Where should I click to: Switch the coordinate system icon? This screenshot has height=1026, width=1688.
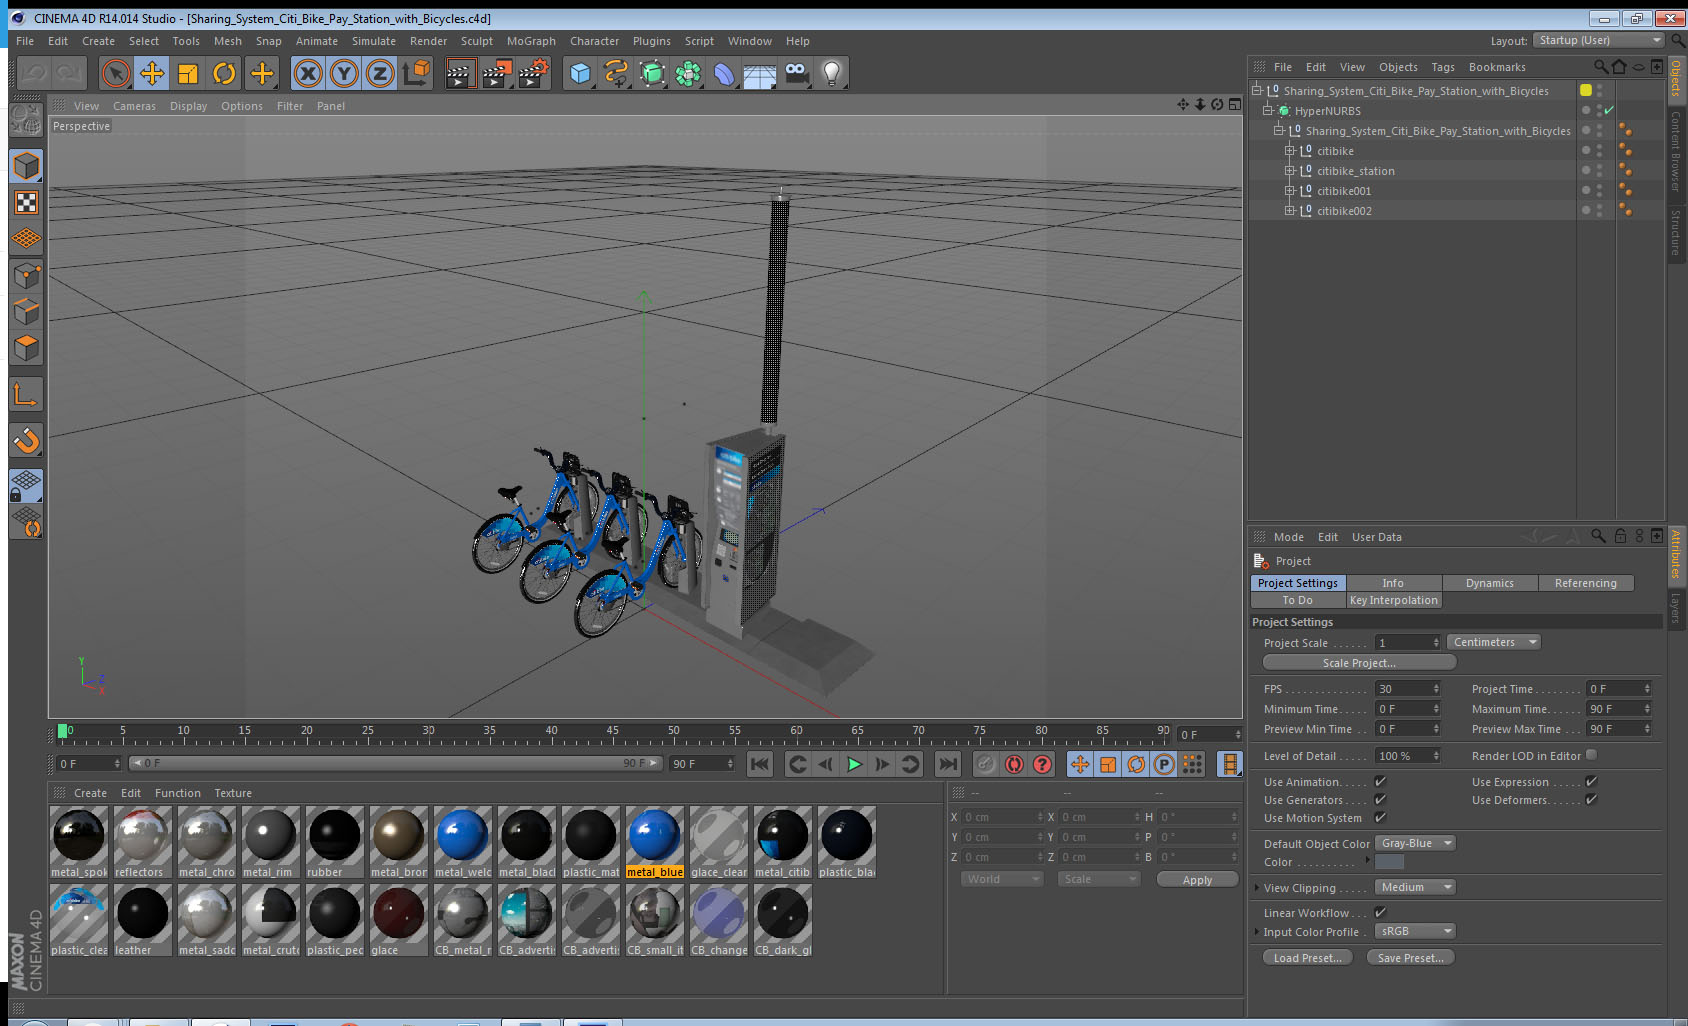[416, 73]
